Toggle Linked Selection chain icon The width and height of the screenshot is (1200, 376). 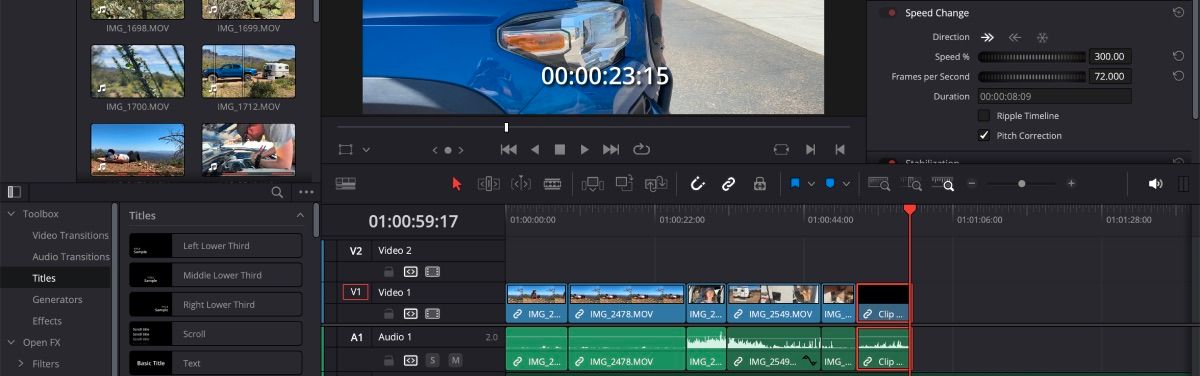729,184
